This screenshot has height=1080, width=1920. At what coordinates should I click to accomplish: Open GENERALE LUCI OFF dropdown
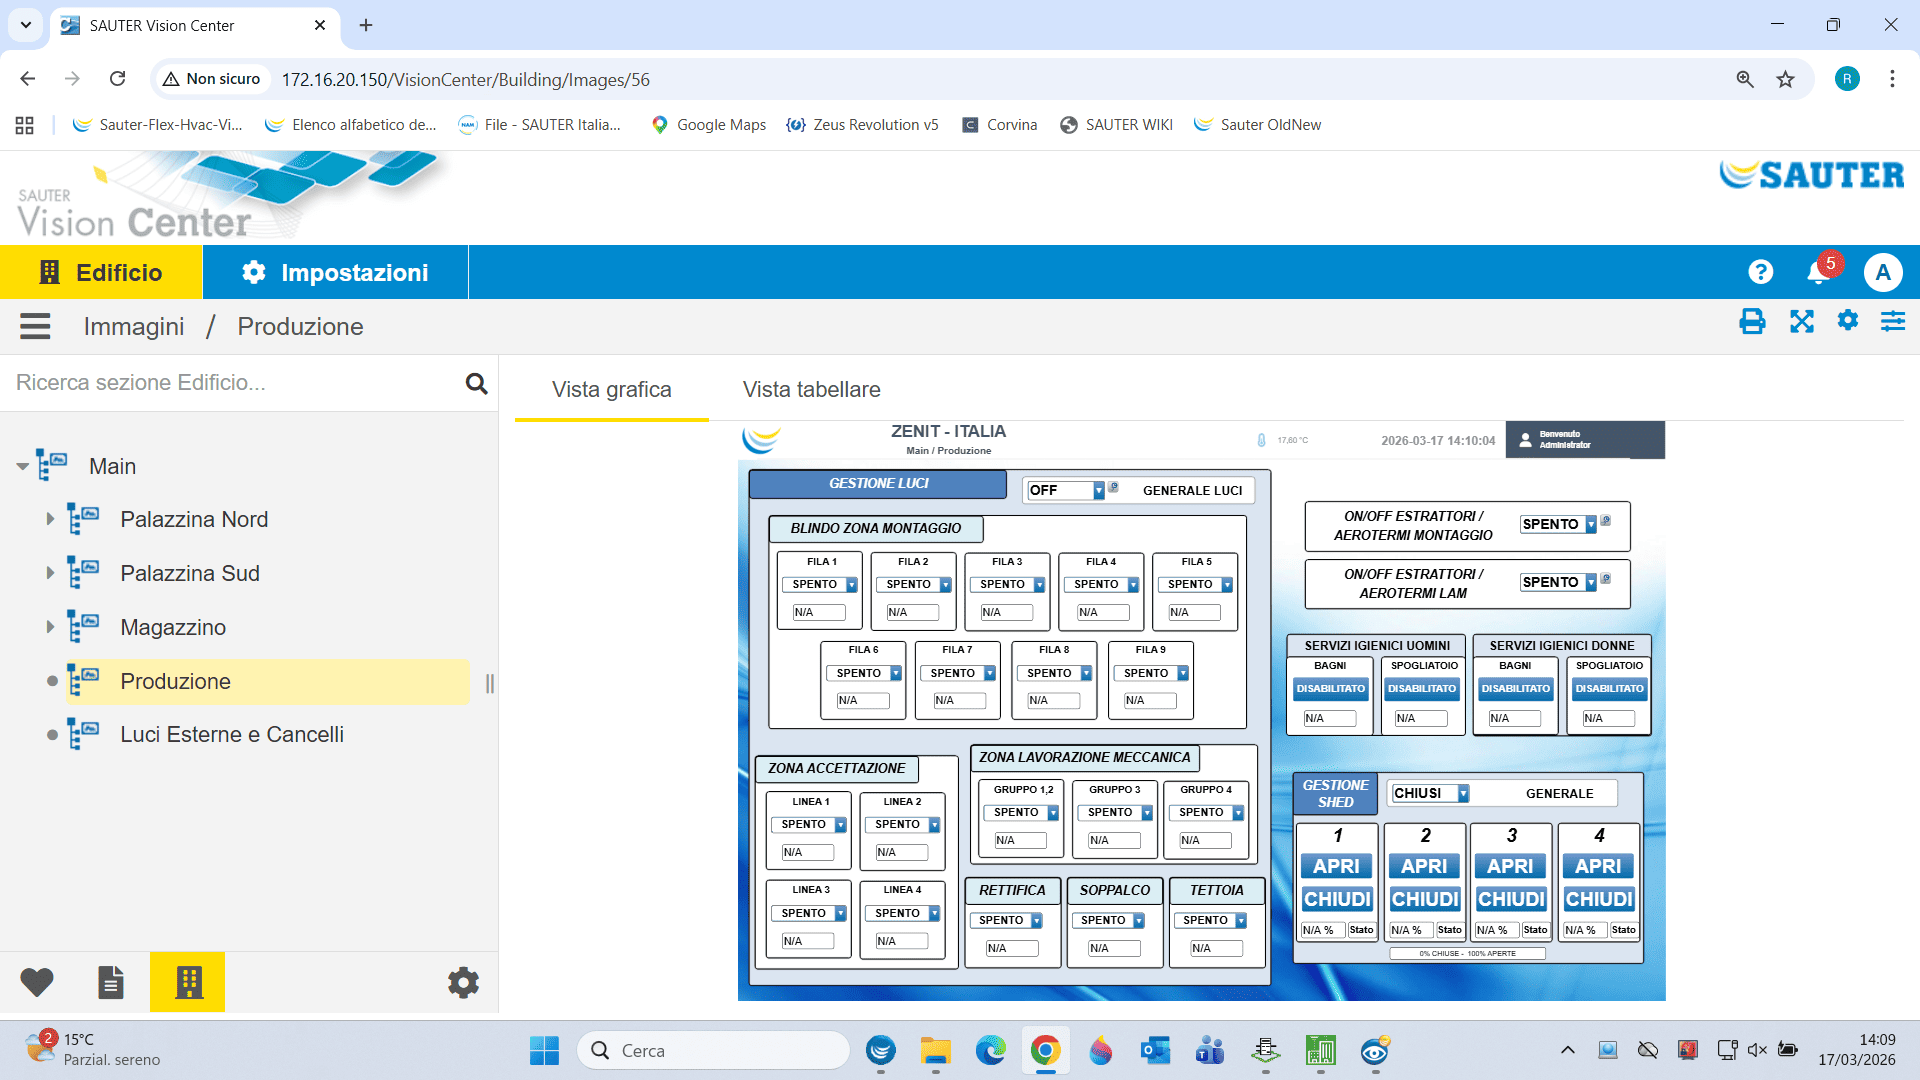(1098, 491)
